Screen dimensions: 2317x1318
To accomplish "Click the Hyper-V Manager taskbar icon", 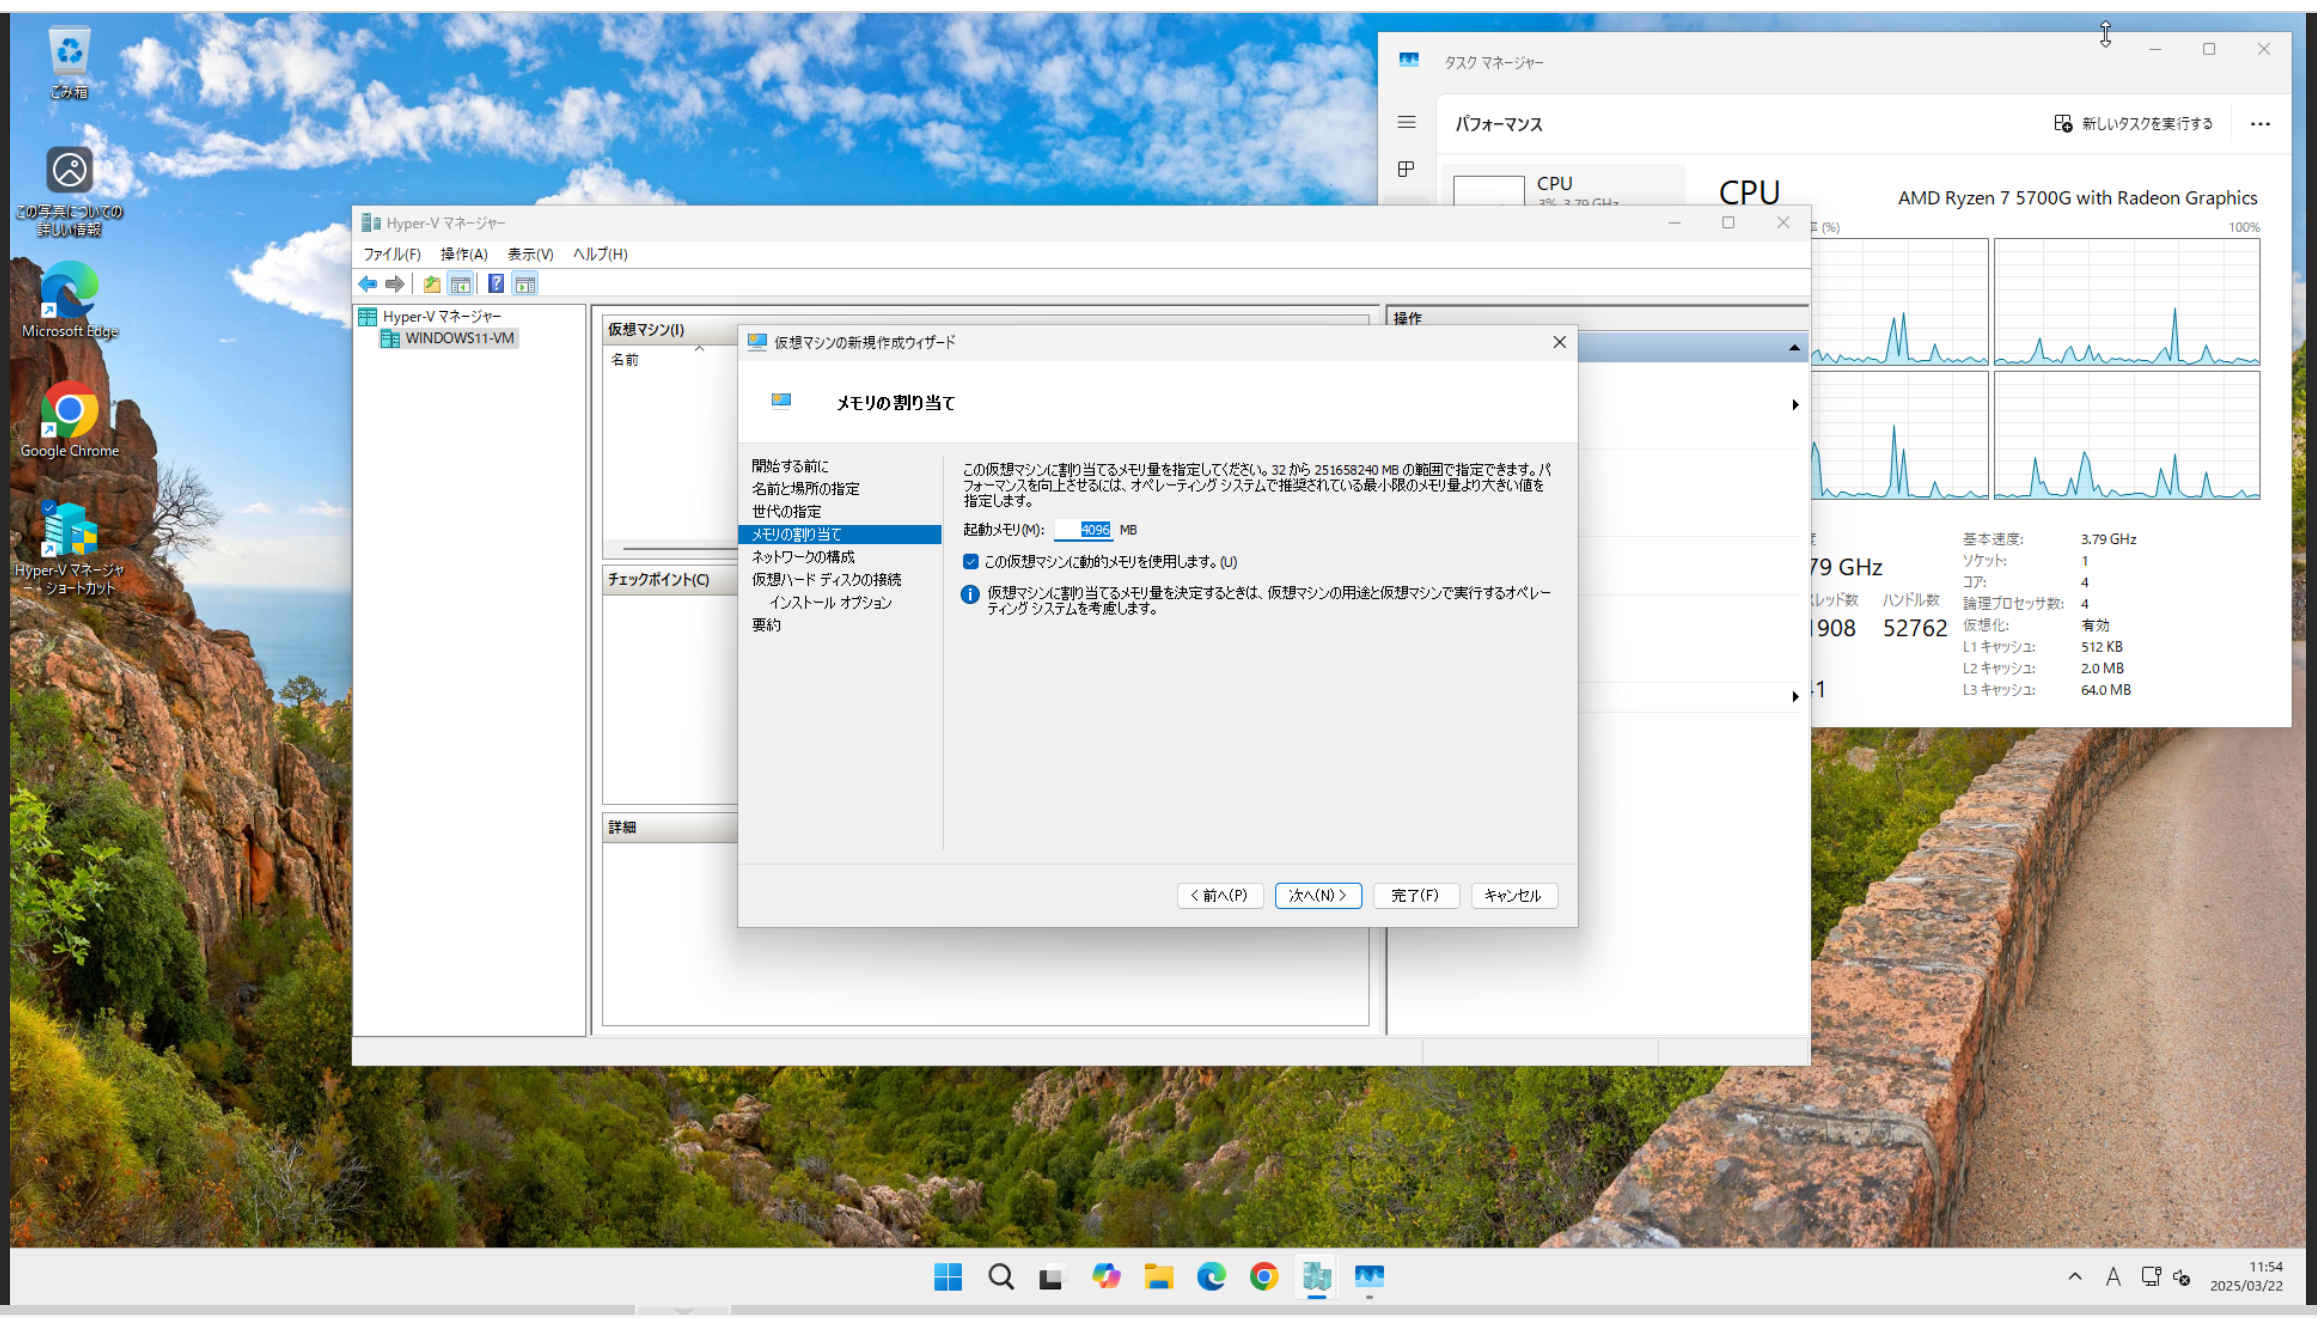I will pyautogui.click(x=1316, y=1276).
